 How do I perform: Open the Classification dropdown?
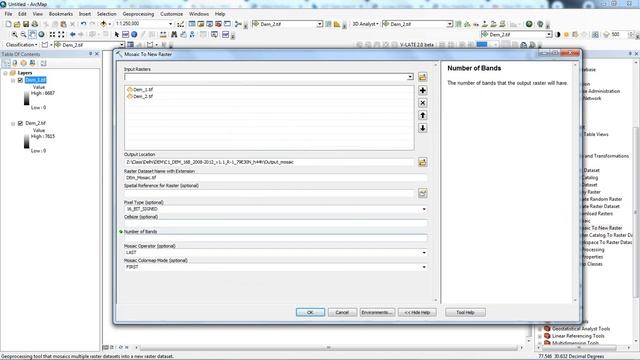[x=22, y=45]
